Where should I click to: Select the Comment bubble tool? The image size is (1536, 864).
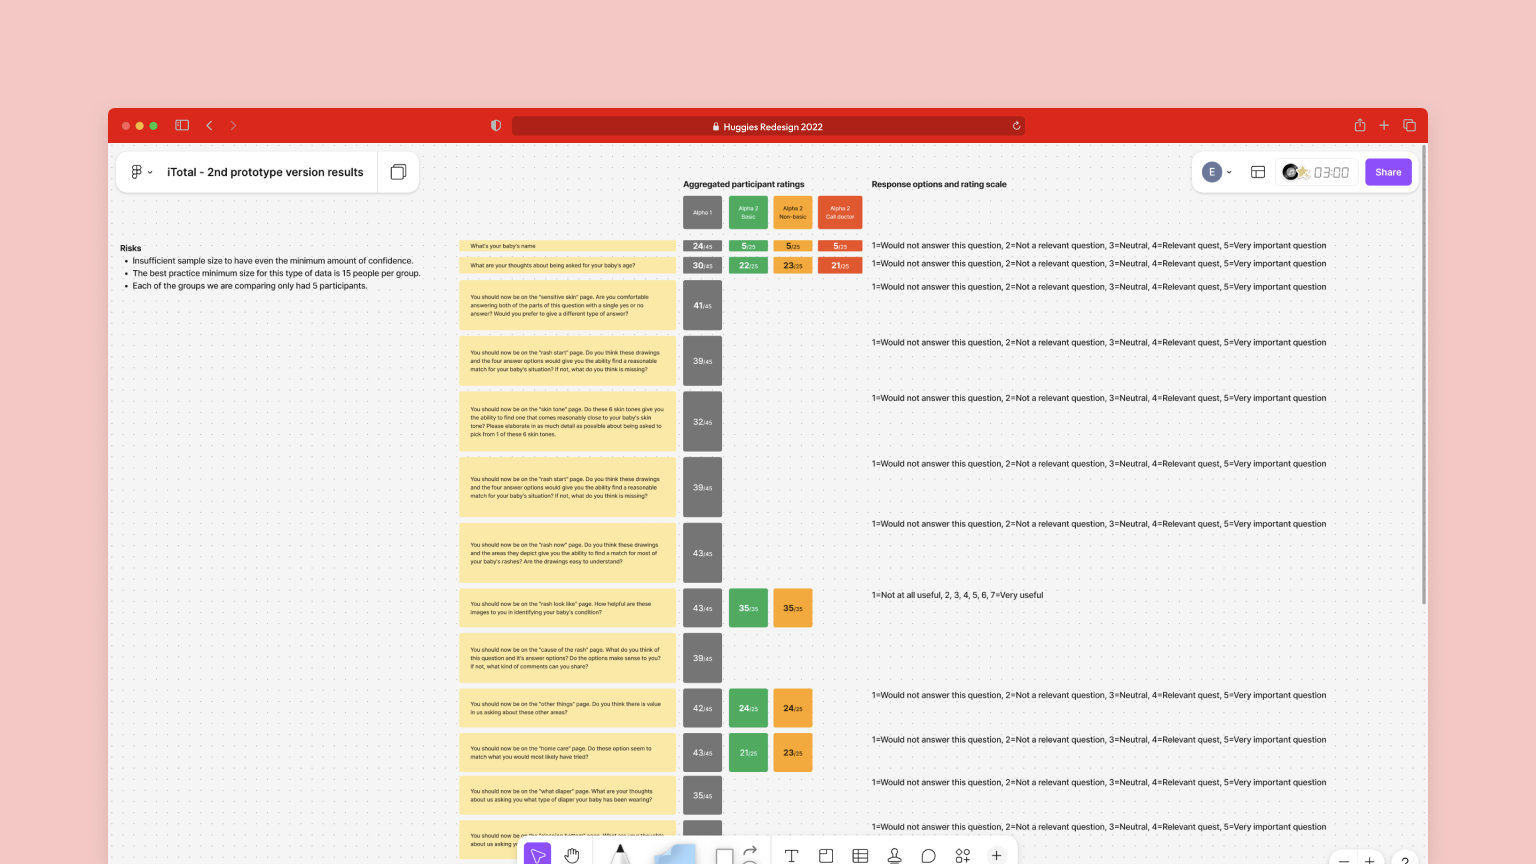point(928,856)
